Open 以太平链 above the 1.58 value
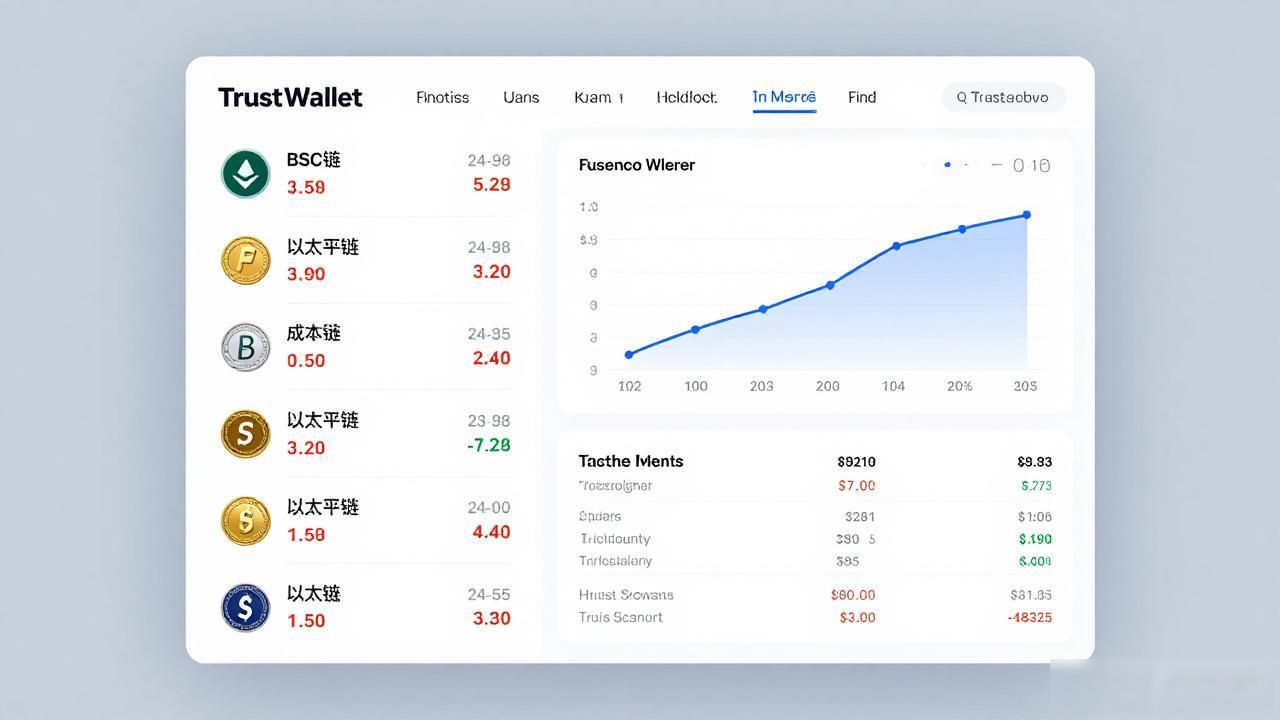Screen dimensions: 1280x720 [323, 507]
